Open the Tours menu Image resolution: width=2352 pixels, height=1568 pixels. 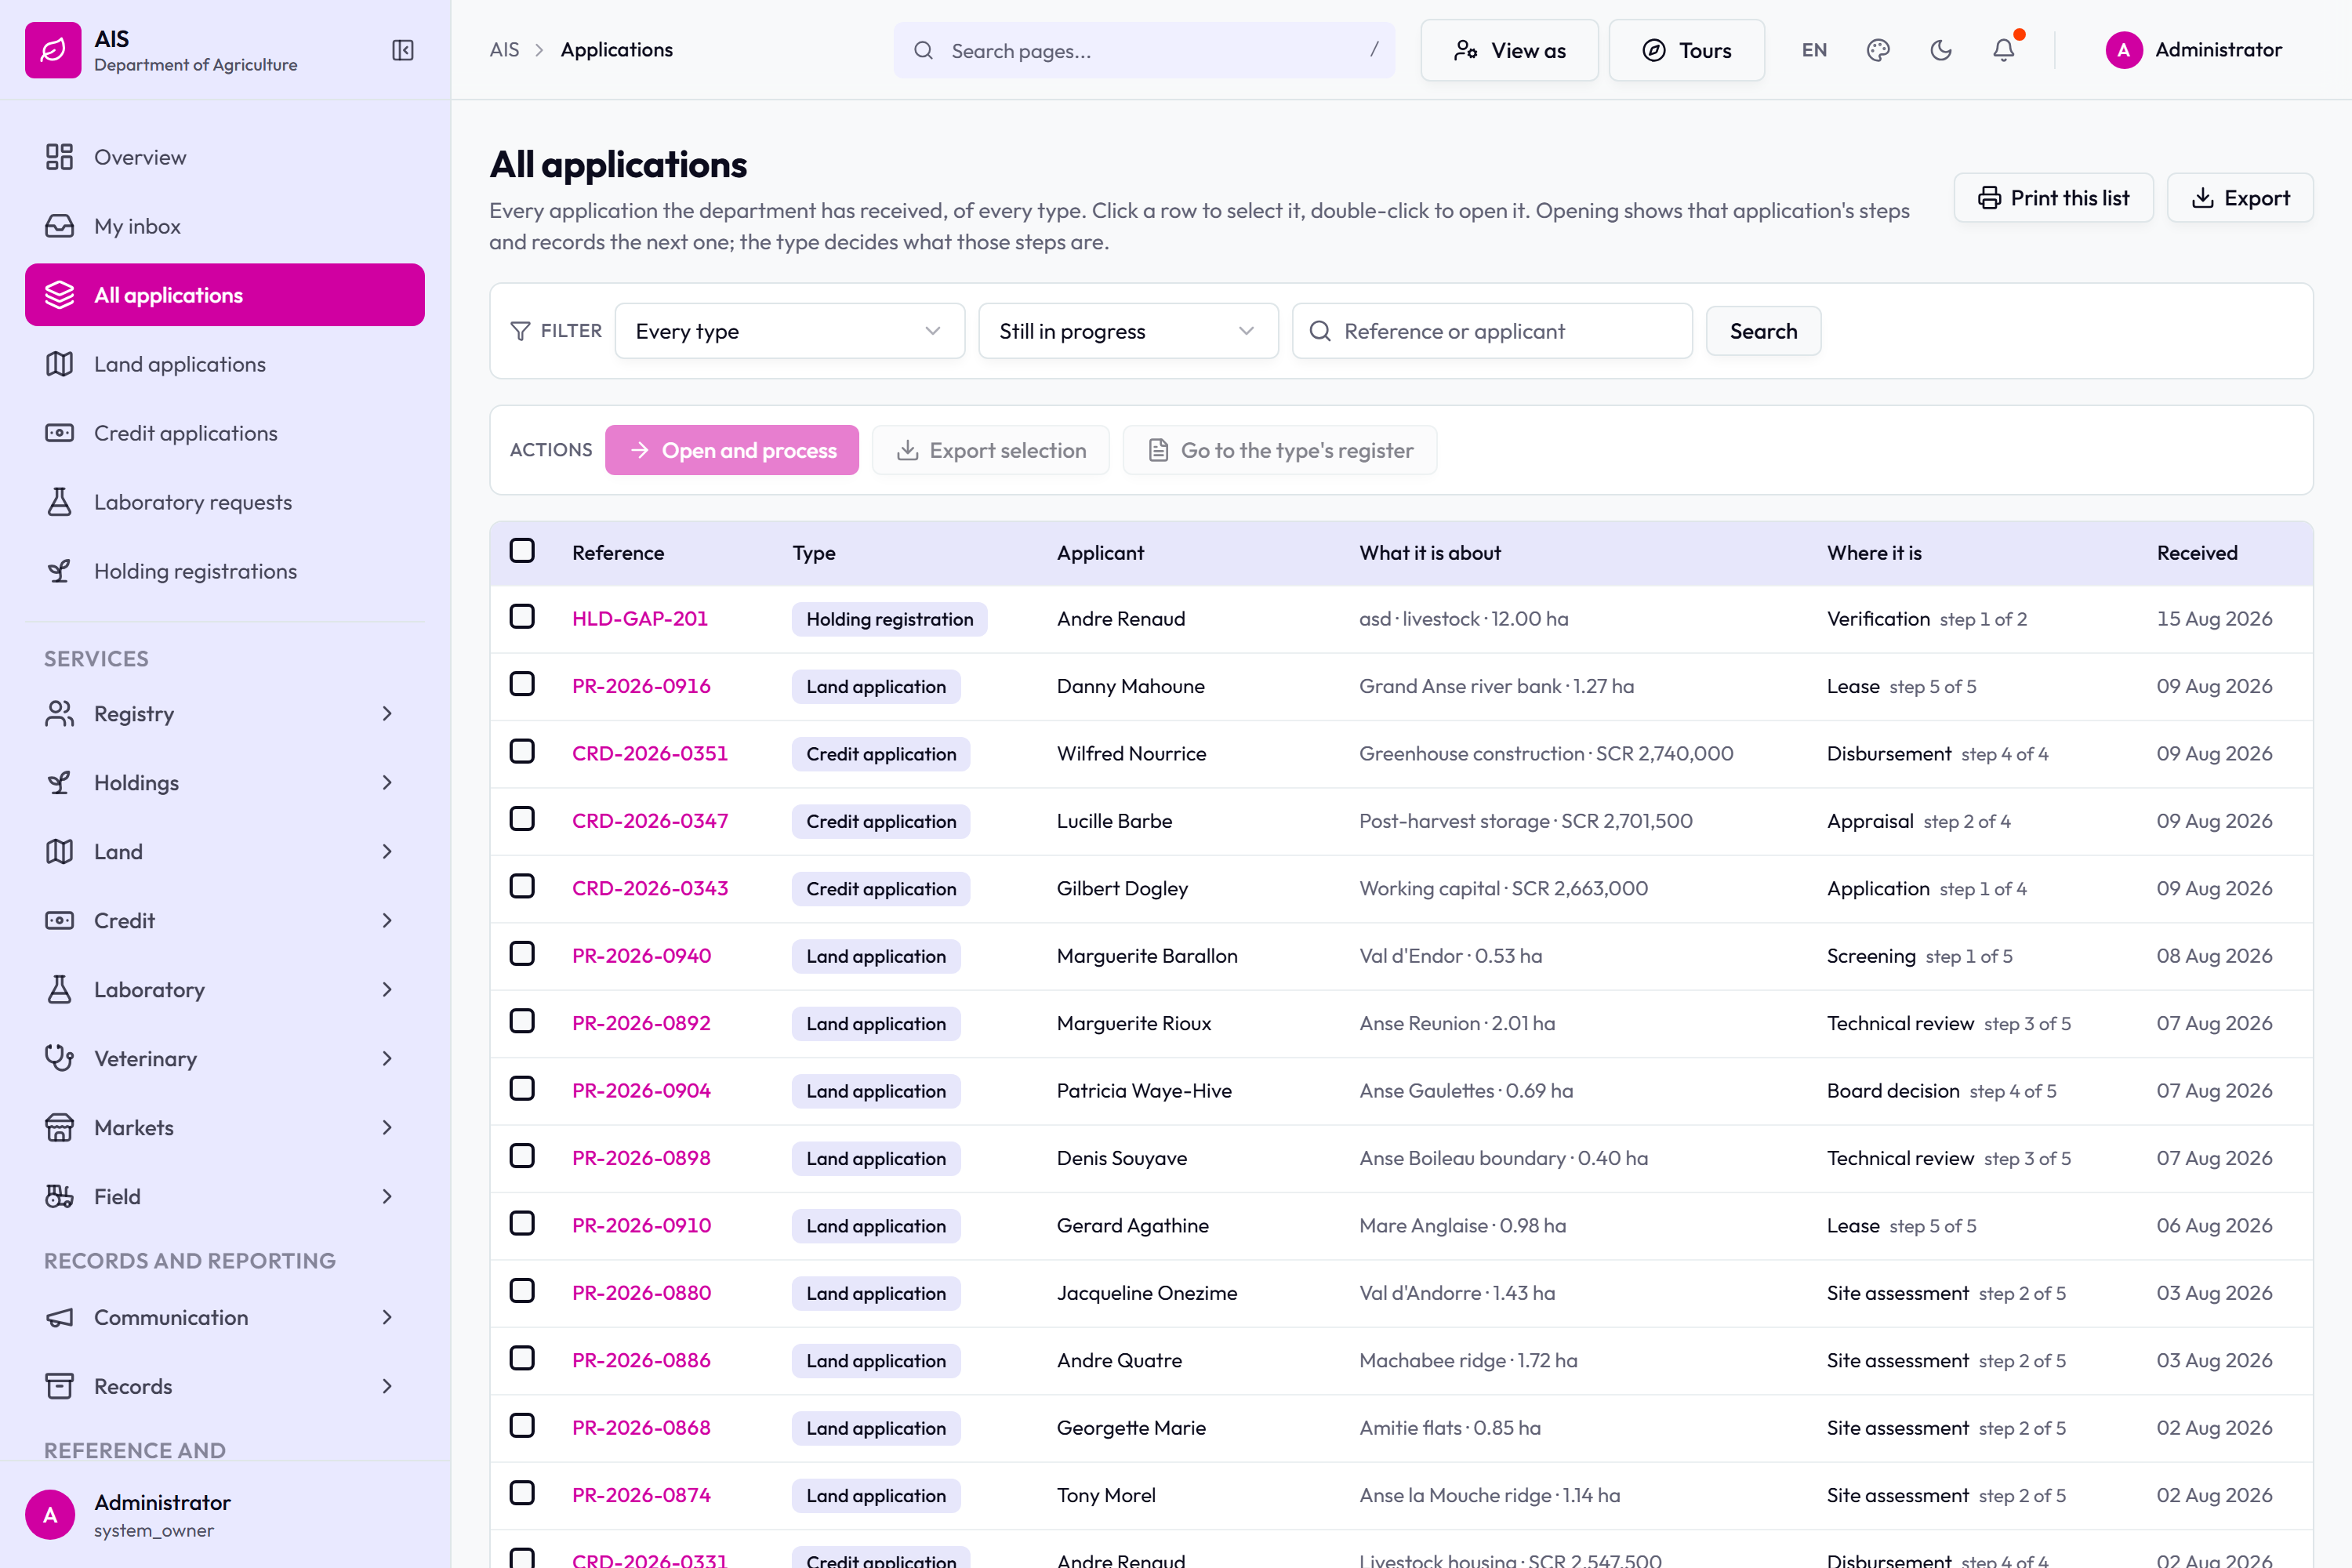click(x=1686, y=50)
